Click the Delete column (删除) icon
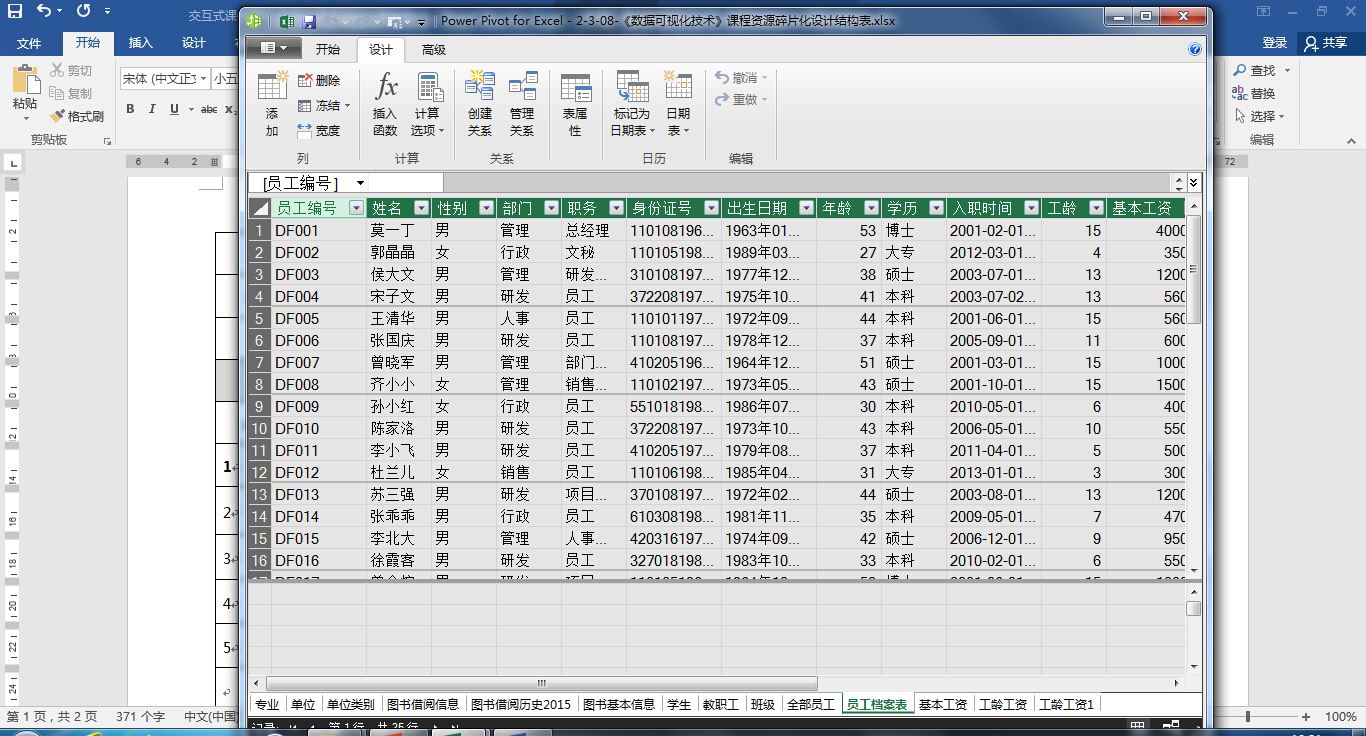Screen dimensions: 1366x736 point(319,81)
